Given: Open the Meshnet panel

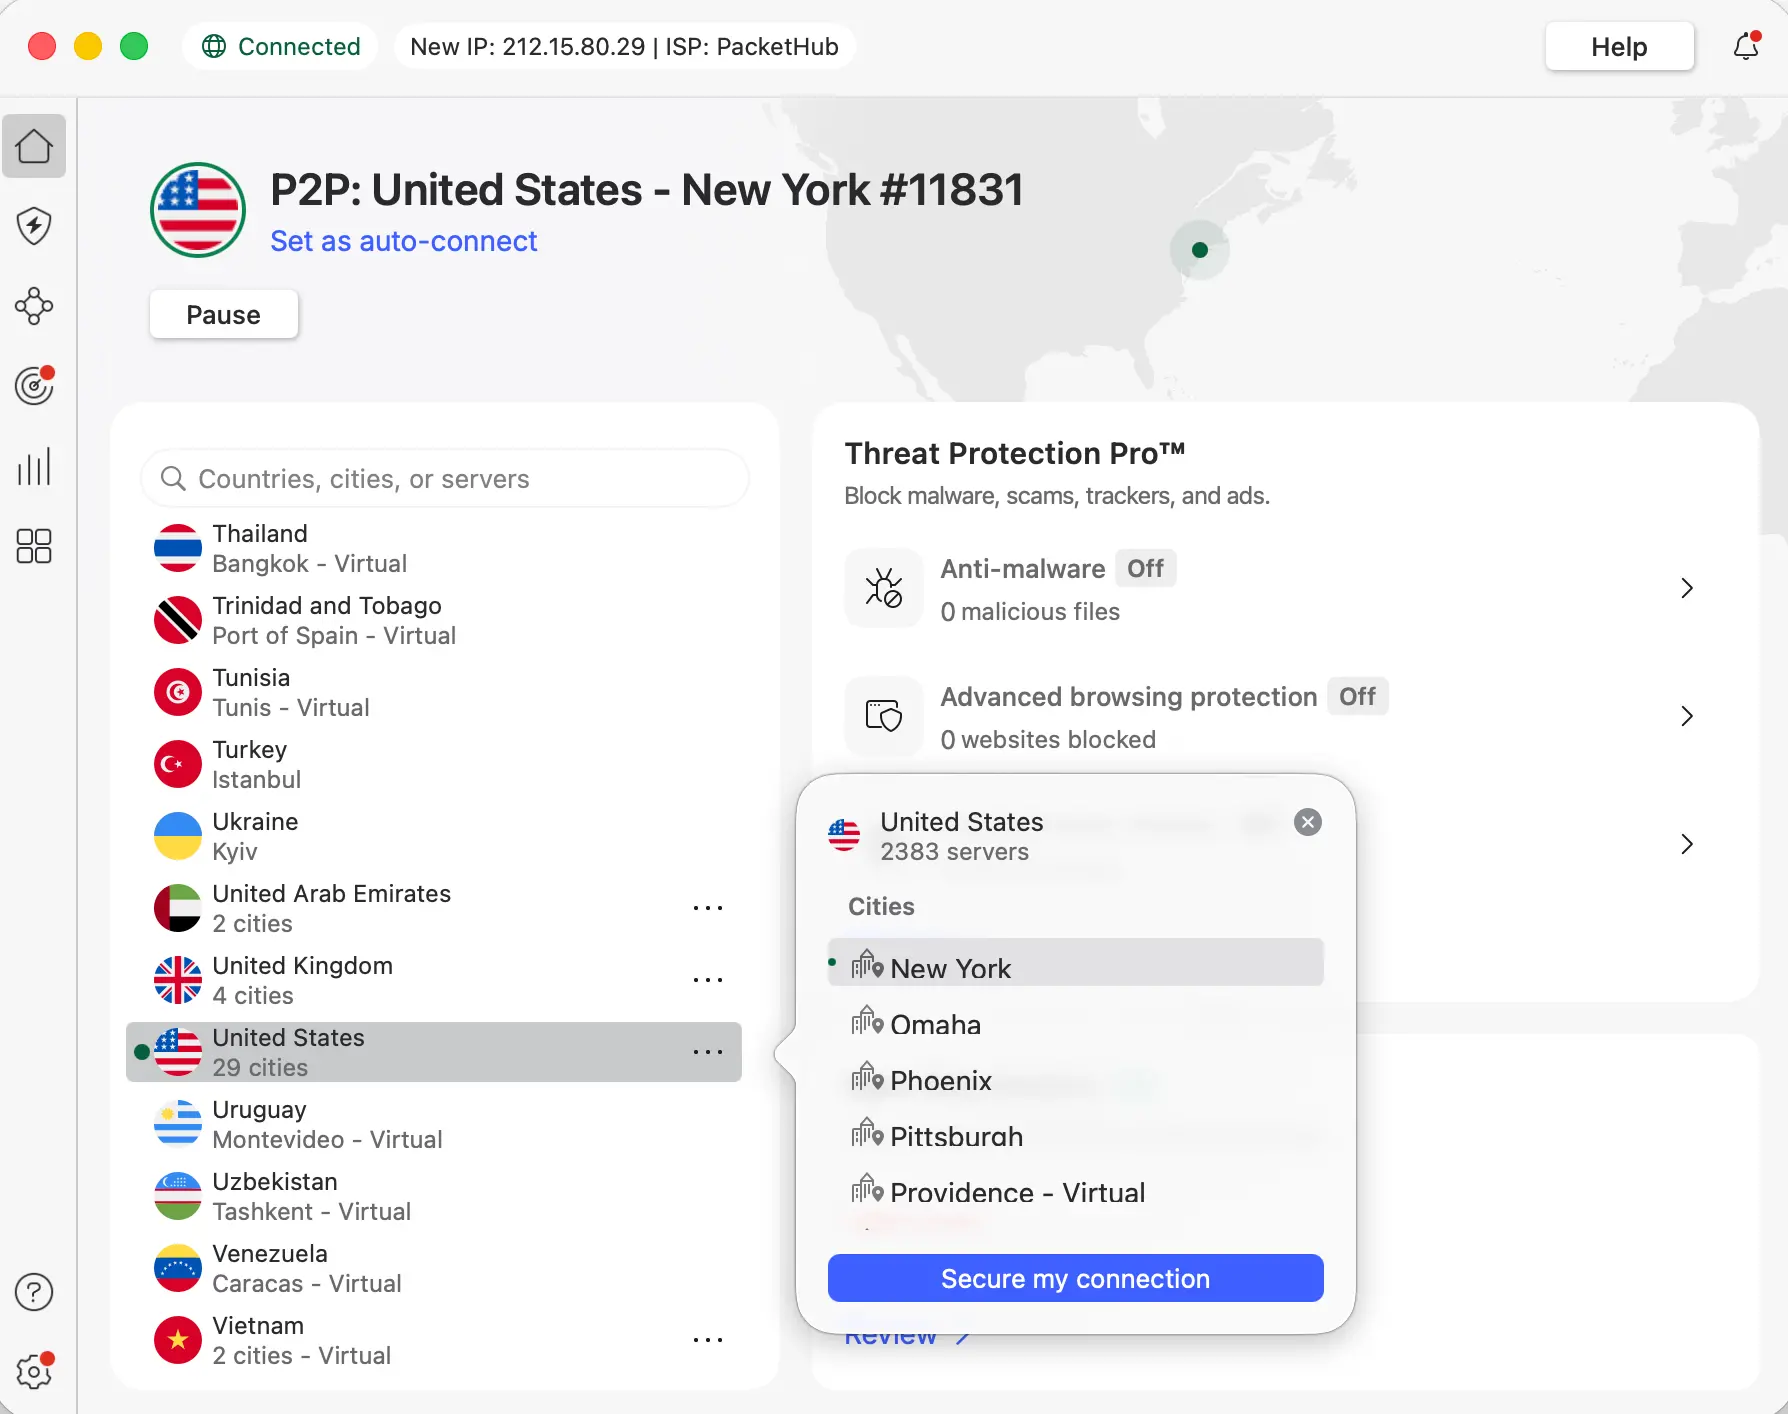Looking at the screenshot, I should coord(34,306).
